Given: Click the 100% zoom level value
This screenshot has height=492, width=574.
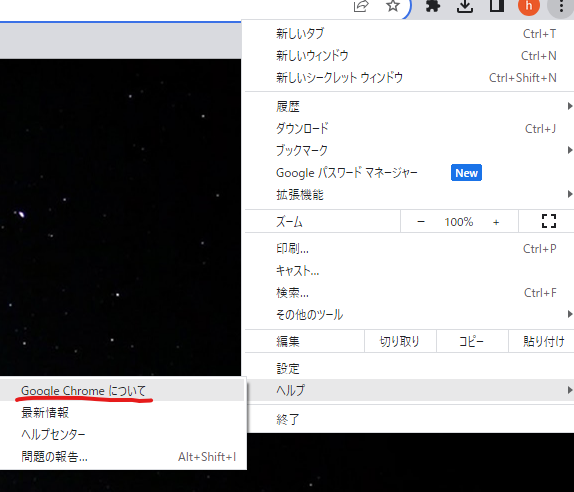Looking at the screenshot, I should tap(459, 222).
